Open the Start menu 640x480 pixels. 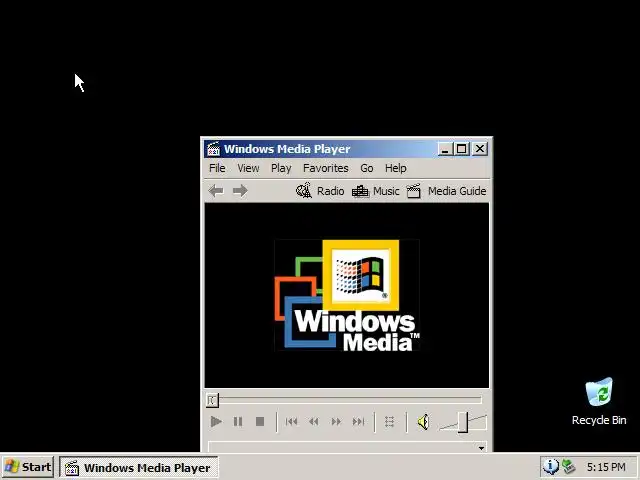[x=28, y=467]
